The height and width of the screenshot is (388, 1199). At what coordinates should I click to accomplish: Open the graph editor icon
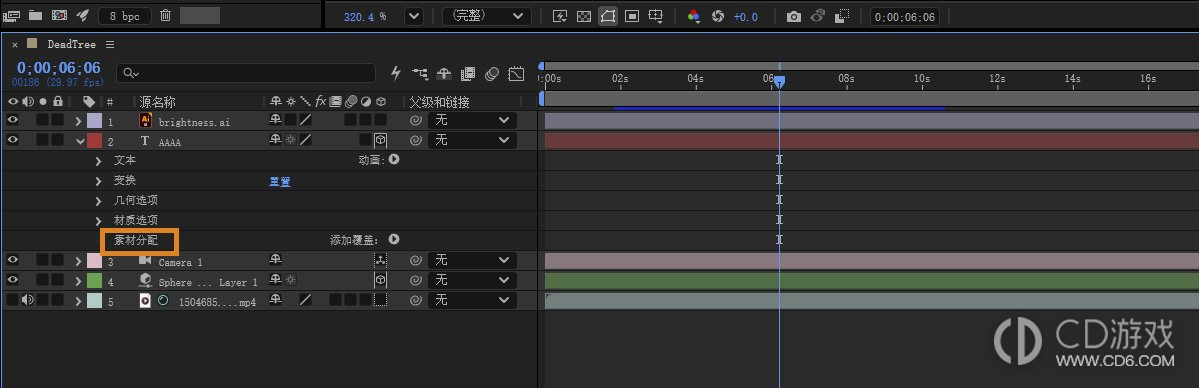[516, 73]
